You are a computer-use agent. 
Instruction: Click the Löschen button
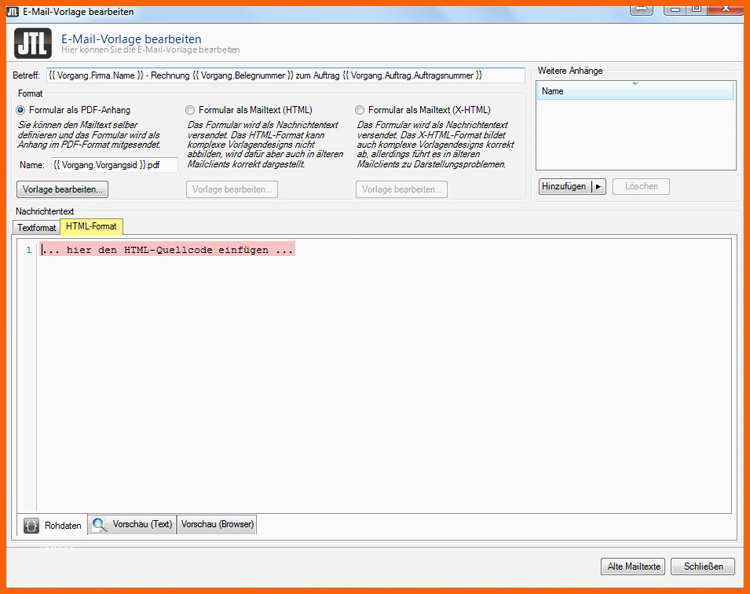tap(641, 187)
